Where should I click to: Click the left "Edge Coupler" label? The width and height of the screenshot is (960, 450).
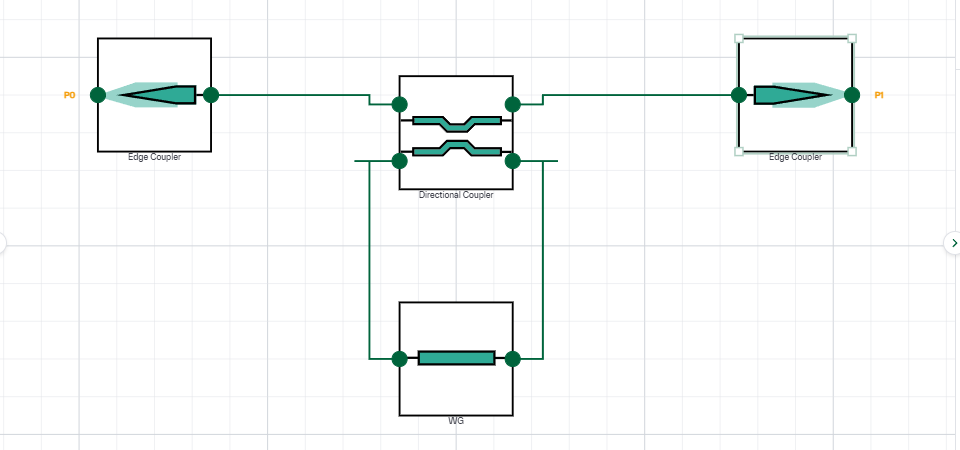[154, 157]
